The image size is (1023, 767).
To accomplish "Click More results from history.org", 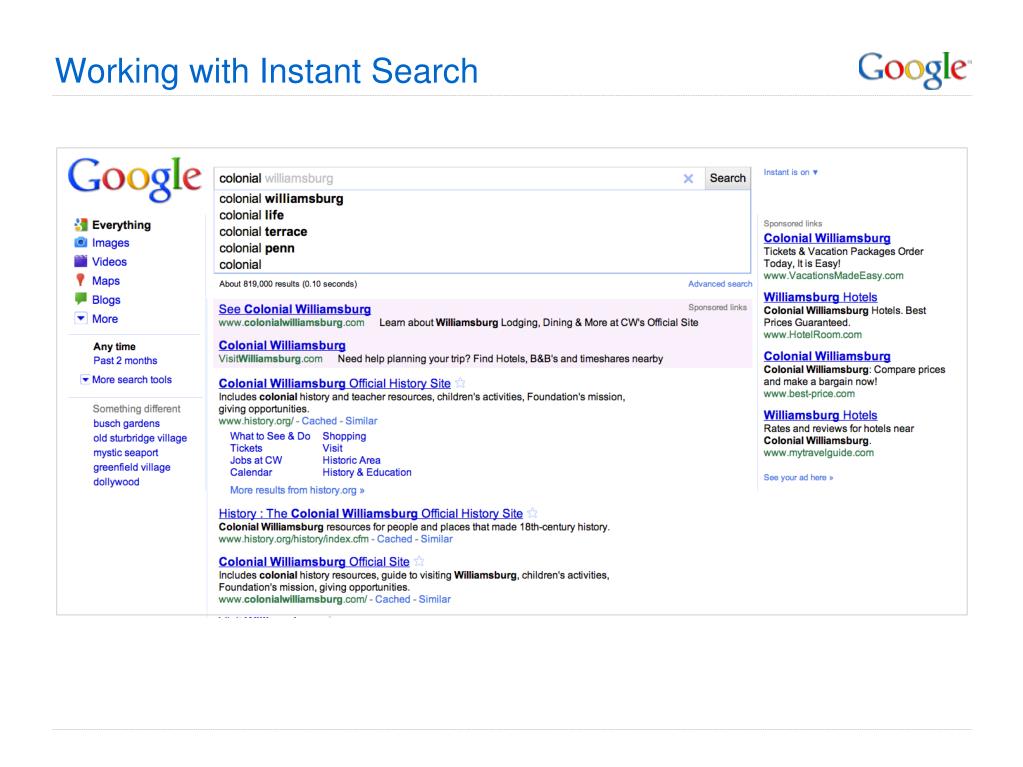I will pos(297,490).
